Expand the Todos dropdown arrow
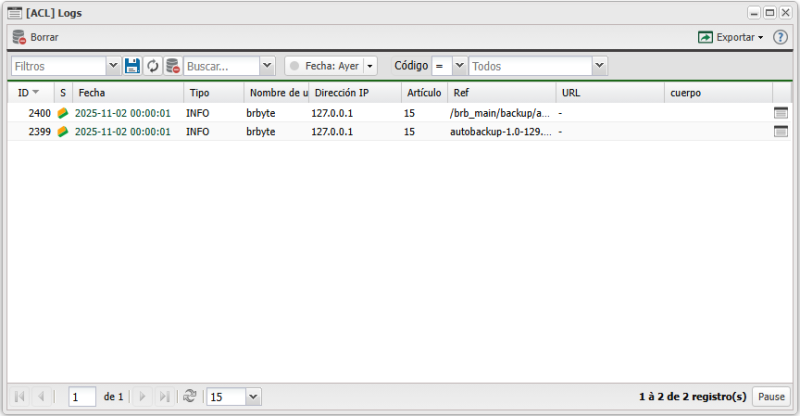 click(x=599, y=66)
